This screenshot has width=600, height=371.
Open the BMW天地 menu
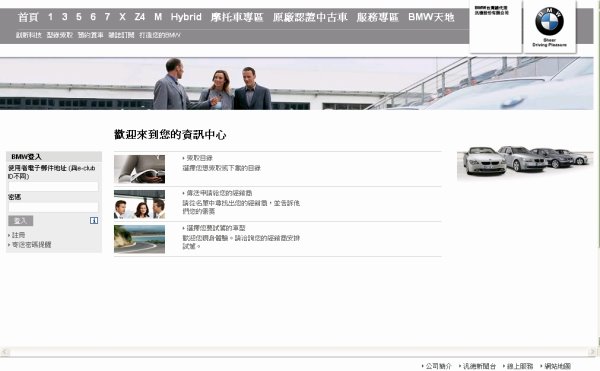431,17
